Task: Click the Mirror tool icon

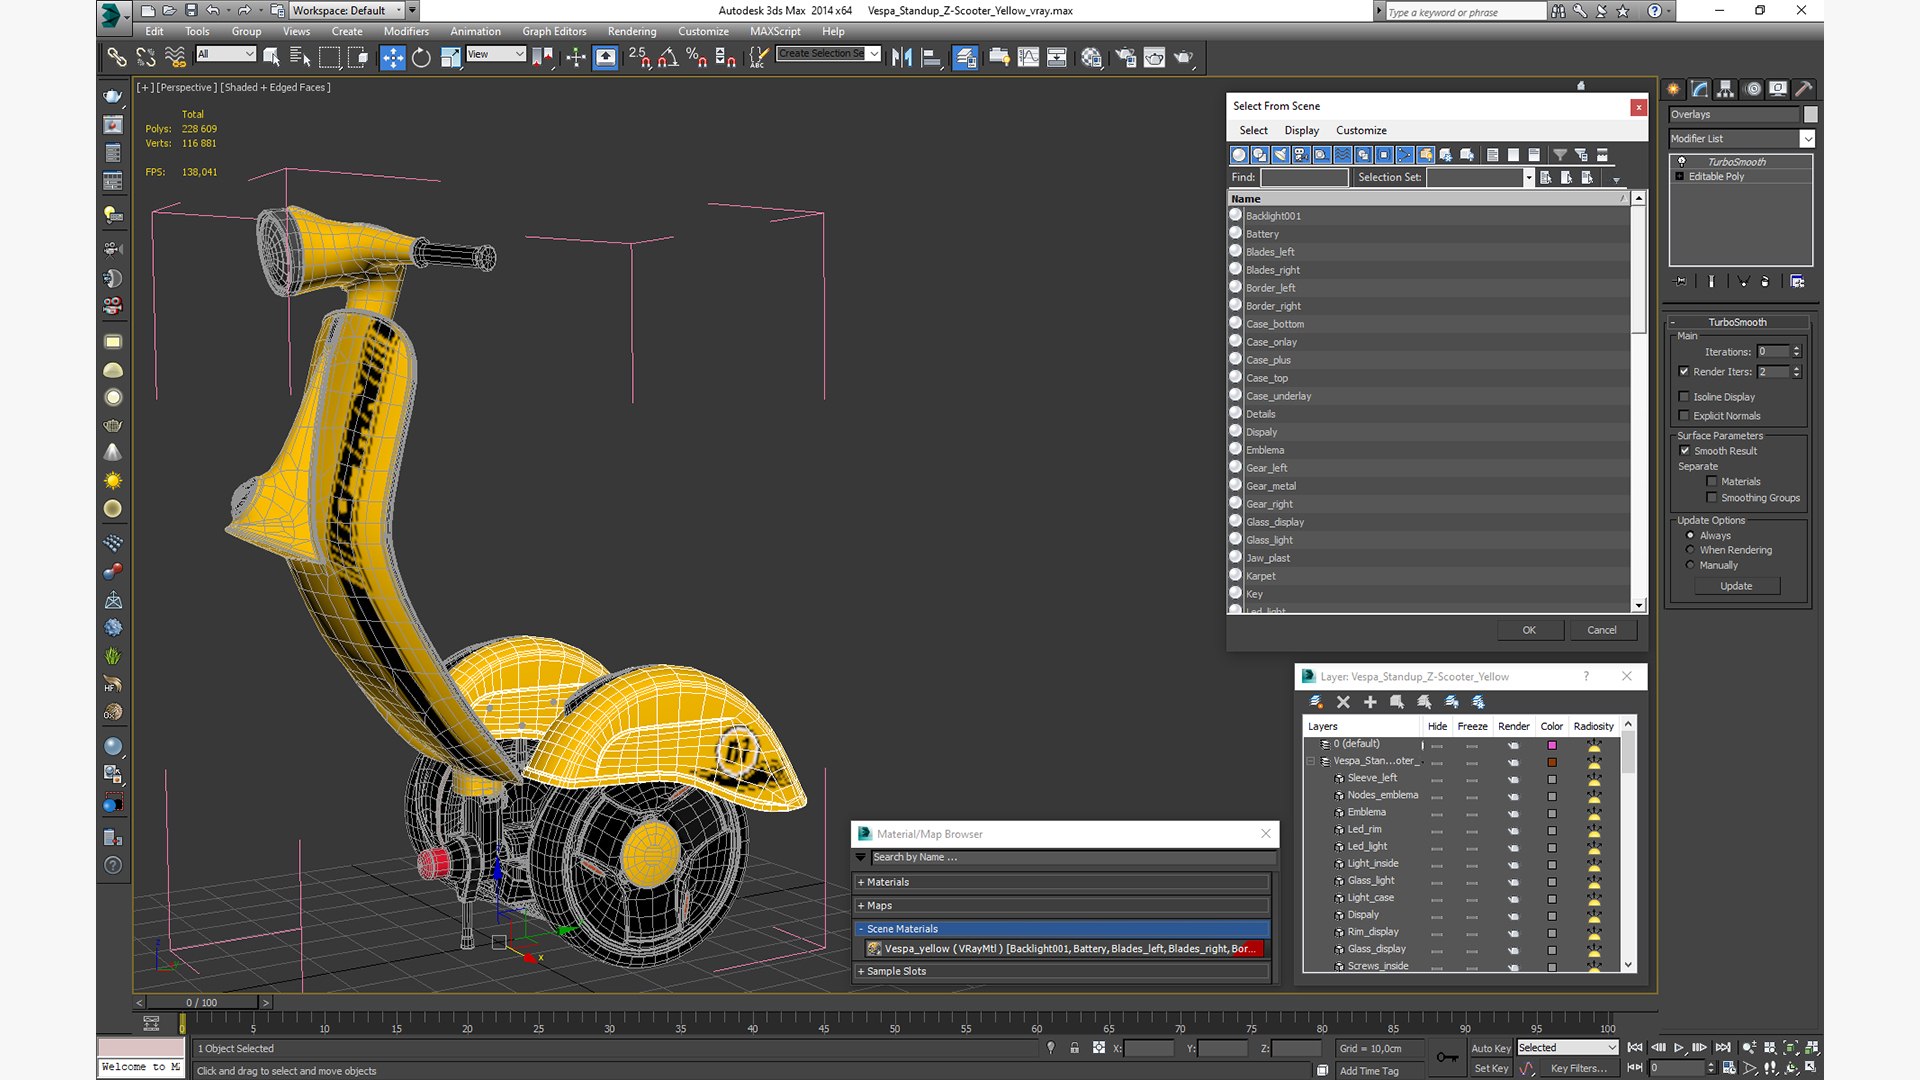Action: [x=902, y=57]
